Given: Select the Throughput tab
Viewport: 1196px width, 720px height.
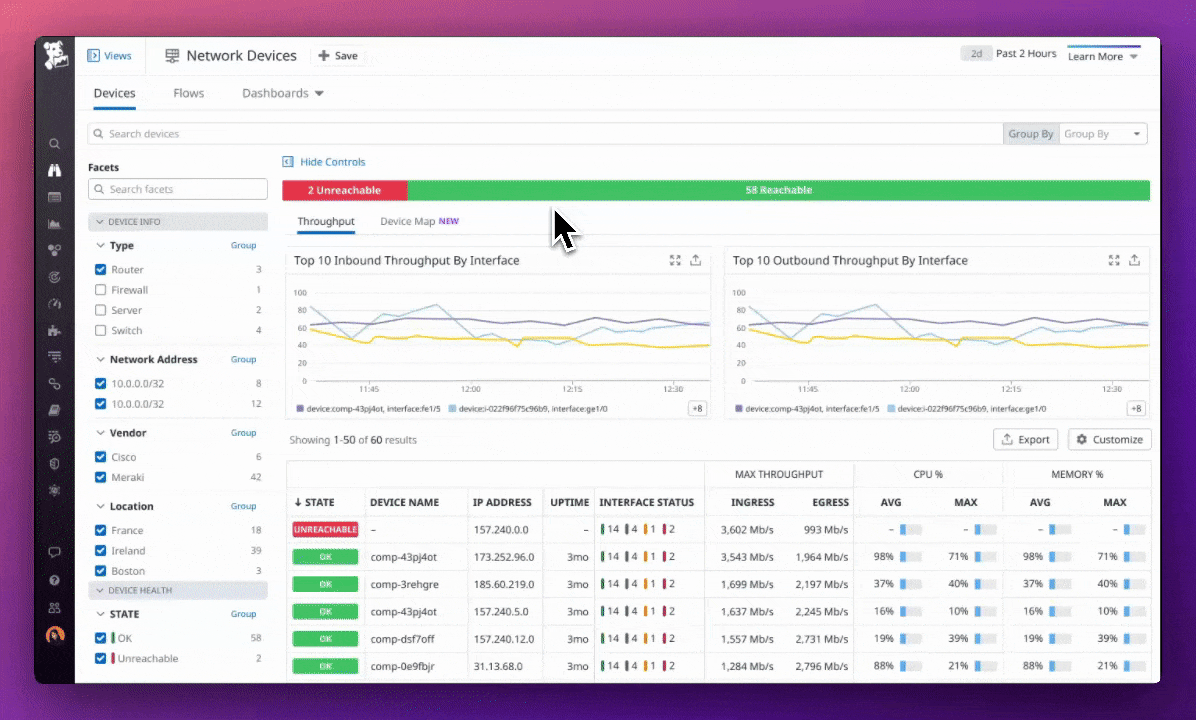Looking at the screenshot, I should pos(326,221).
